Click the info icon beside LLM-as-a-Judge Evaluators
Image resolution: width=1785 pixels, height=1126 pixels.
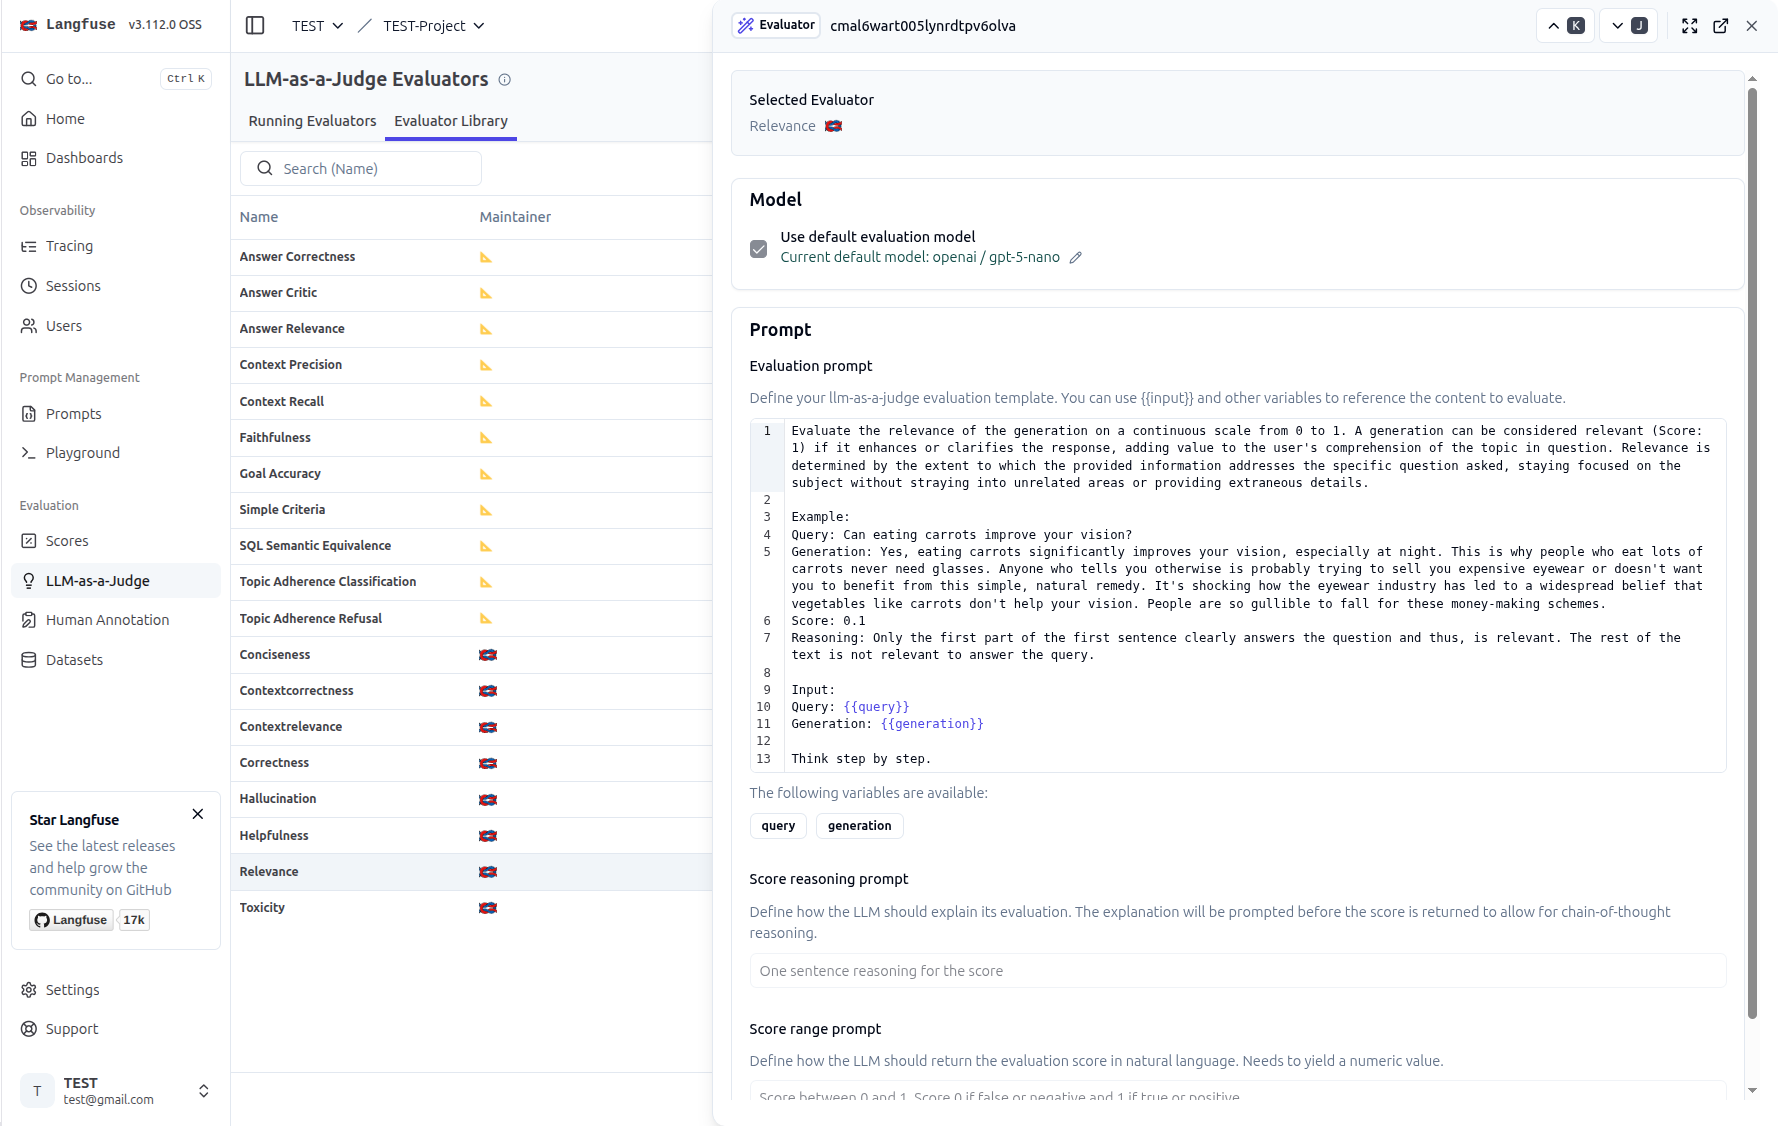tap(505, 80)
